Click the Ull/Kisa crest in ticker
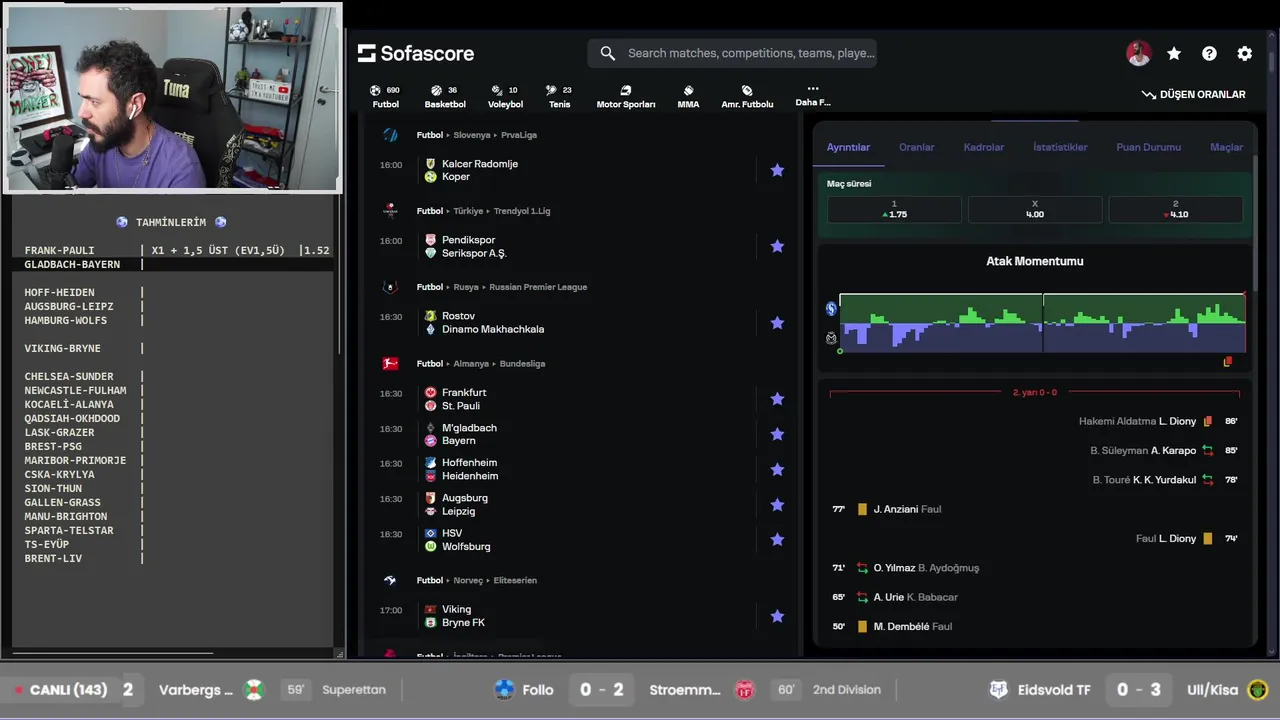The image size is (1280, 720). [x=1258, y=689]
